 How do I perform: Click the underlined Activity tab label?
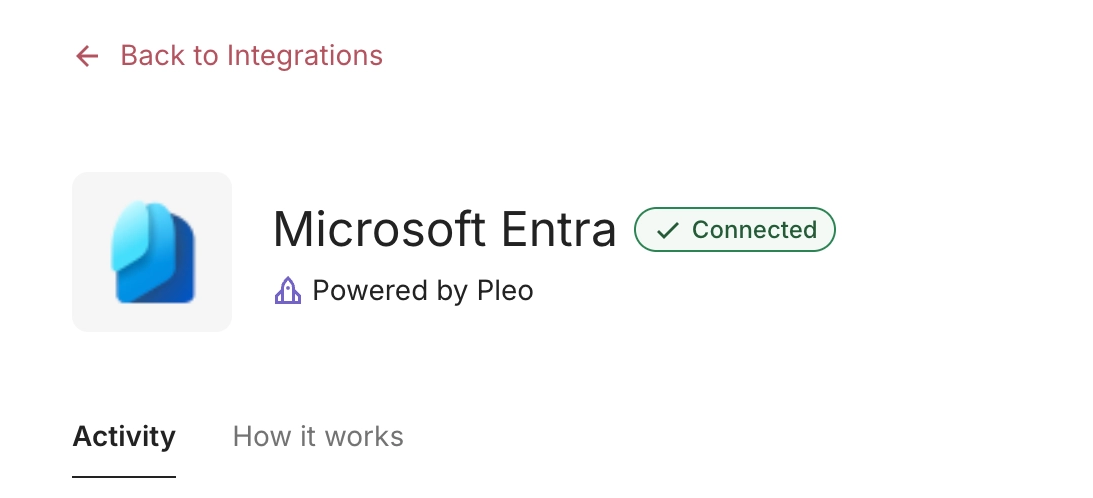point(124,437)
